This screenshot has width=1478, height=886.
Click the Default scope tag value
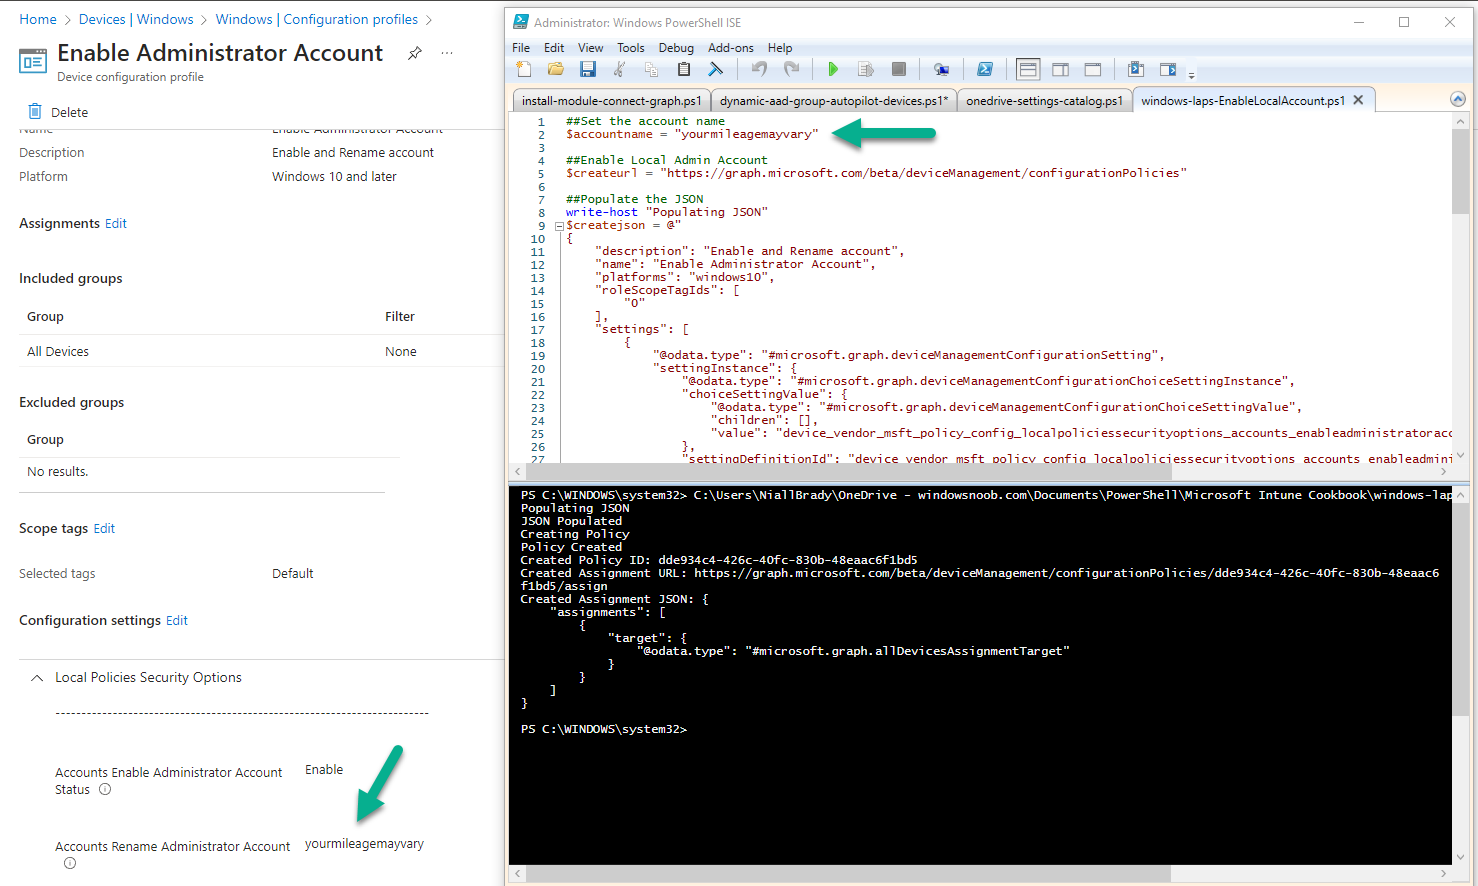coord(293,574)
